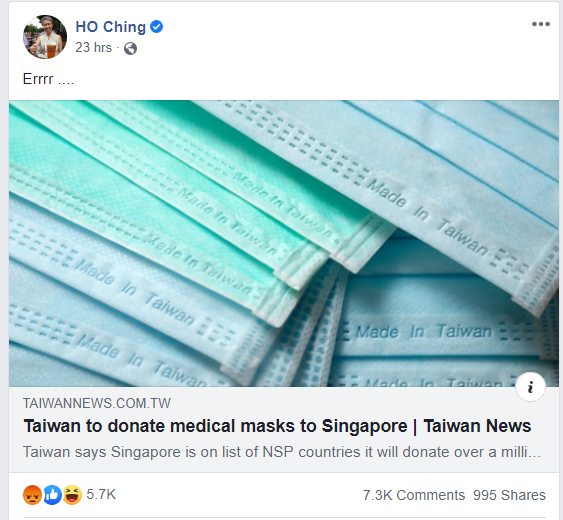This screenshot has width=563, height=520.
Task: Click the link info 'i' icon
Action: click(530, 387)
